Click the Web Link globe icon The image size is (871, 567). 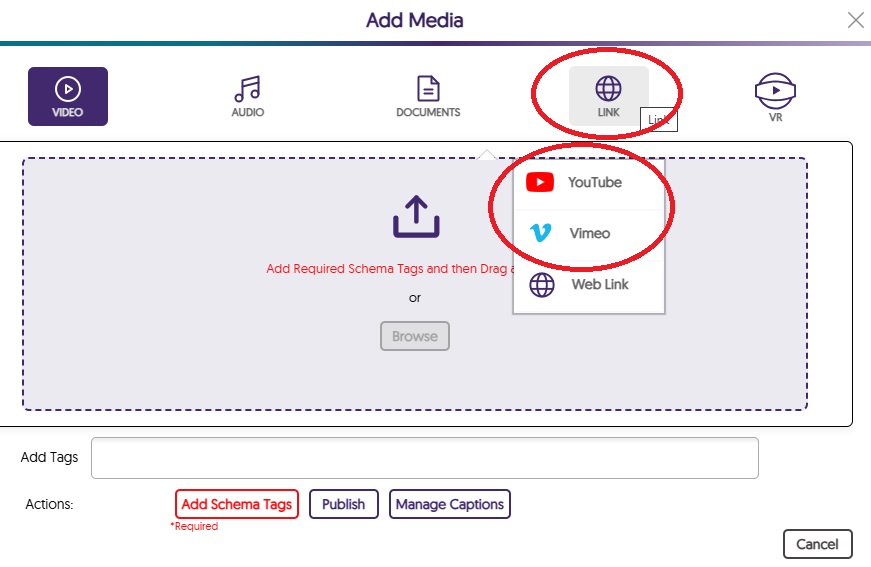coord(541,285)
